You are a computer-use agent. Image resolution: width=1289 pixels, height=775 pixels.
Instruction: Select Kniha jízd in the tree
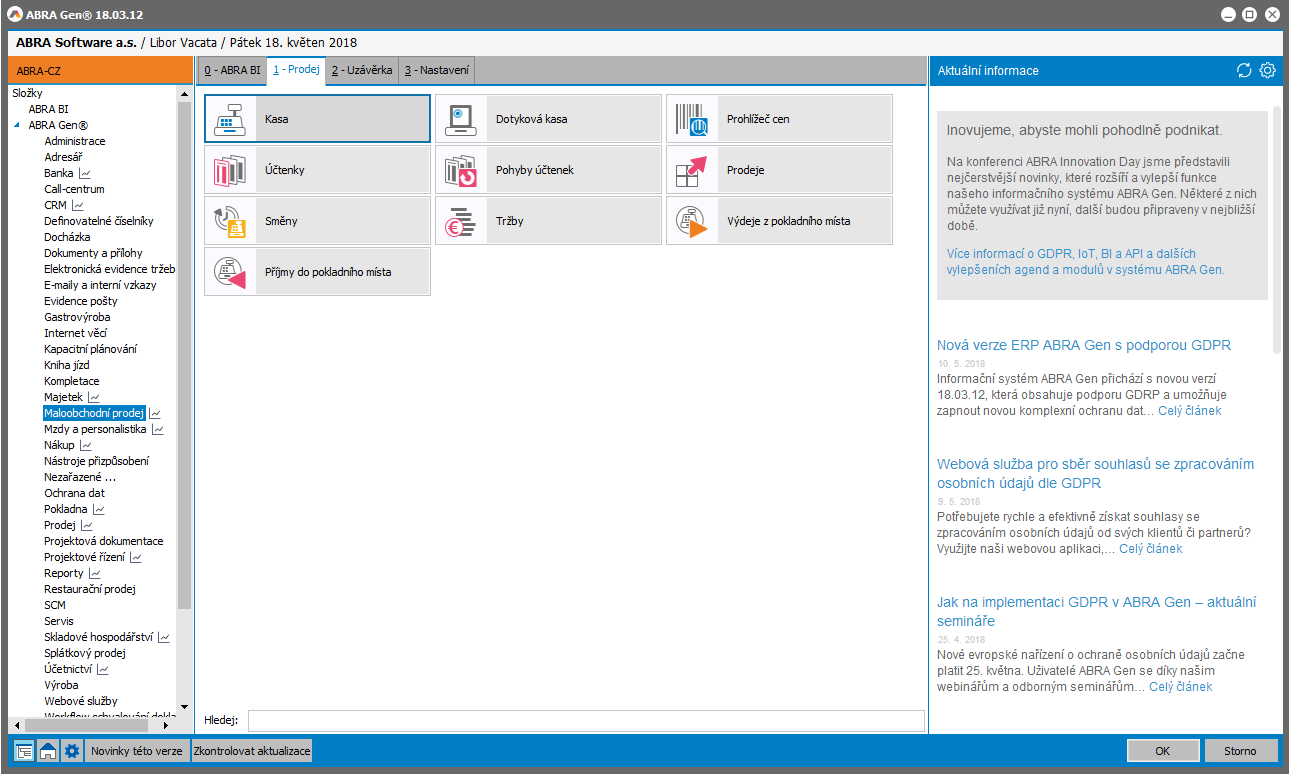[67, 365]
